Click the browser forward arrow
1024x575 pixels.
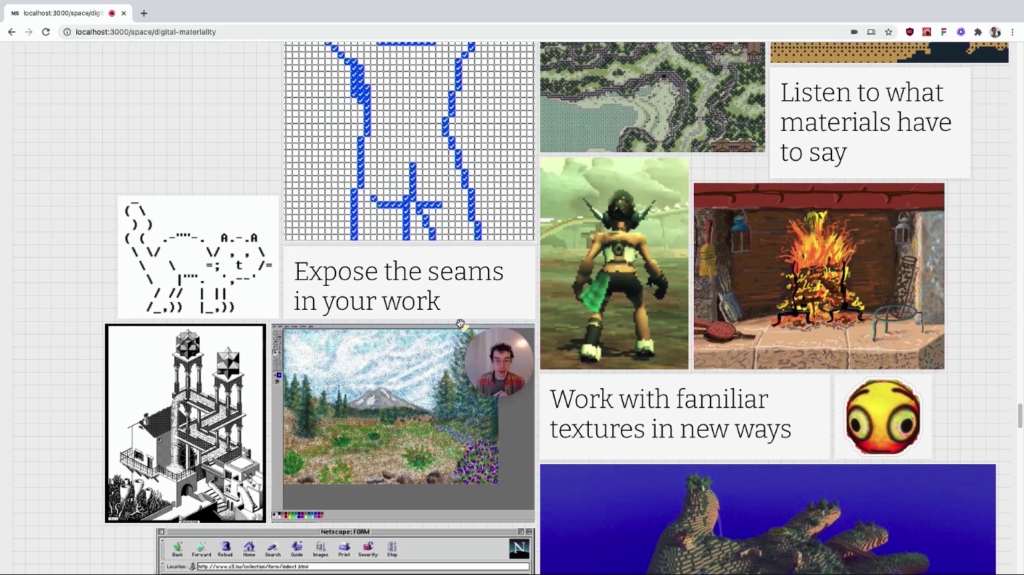pyautogui.click(x=29, y=31)
